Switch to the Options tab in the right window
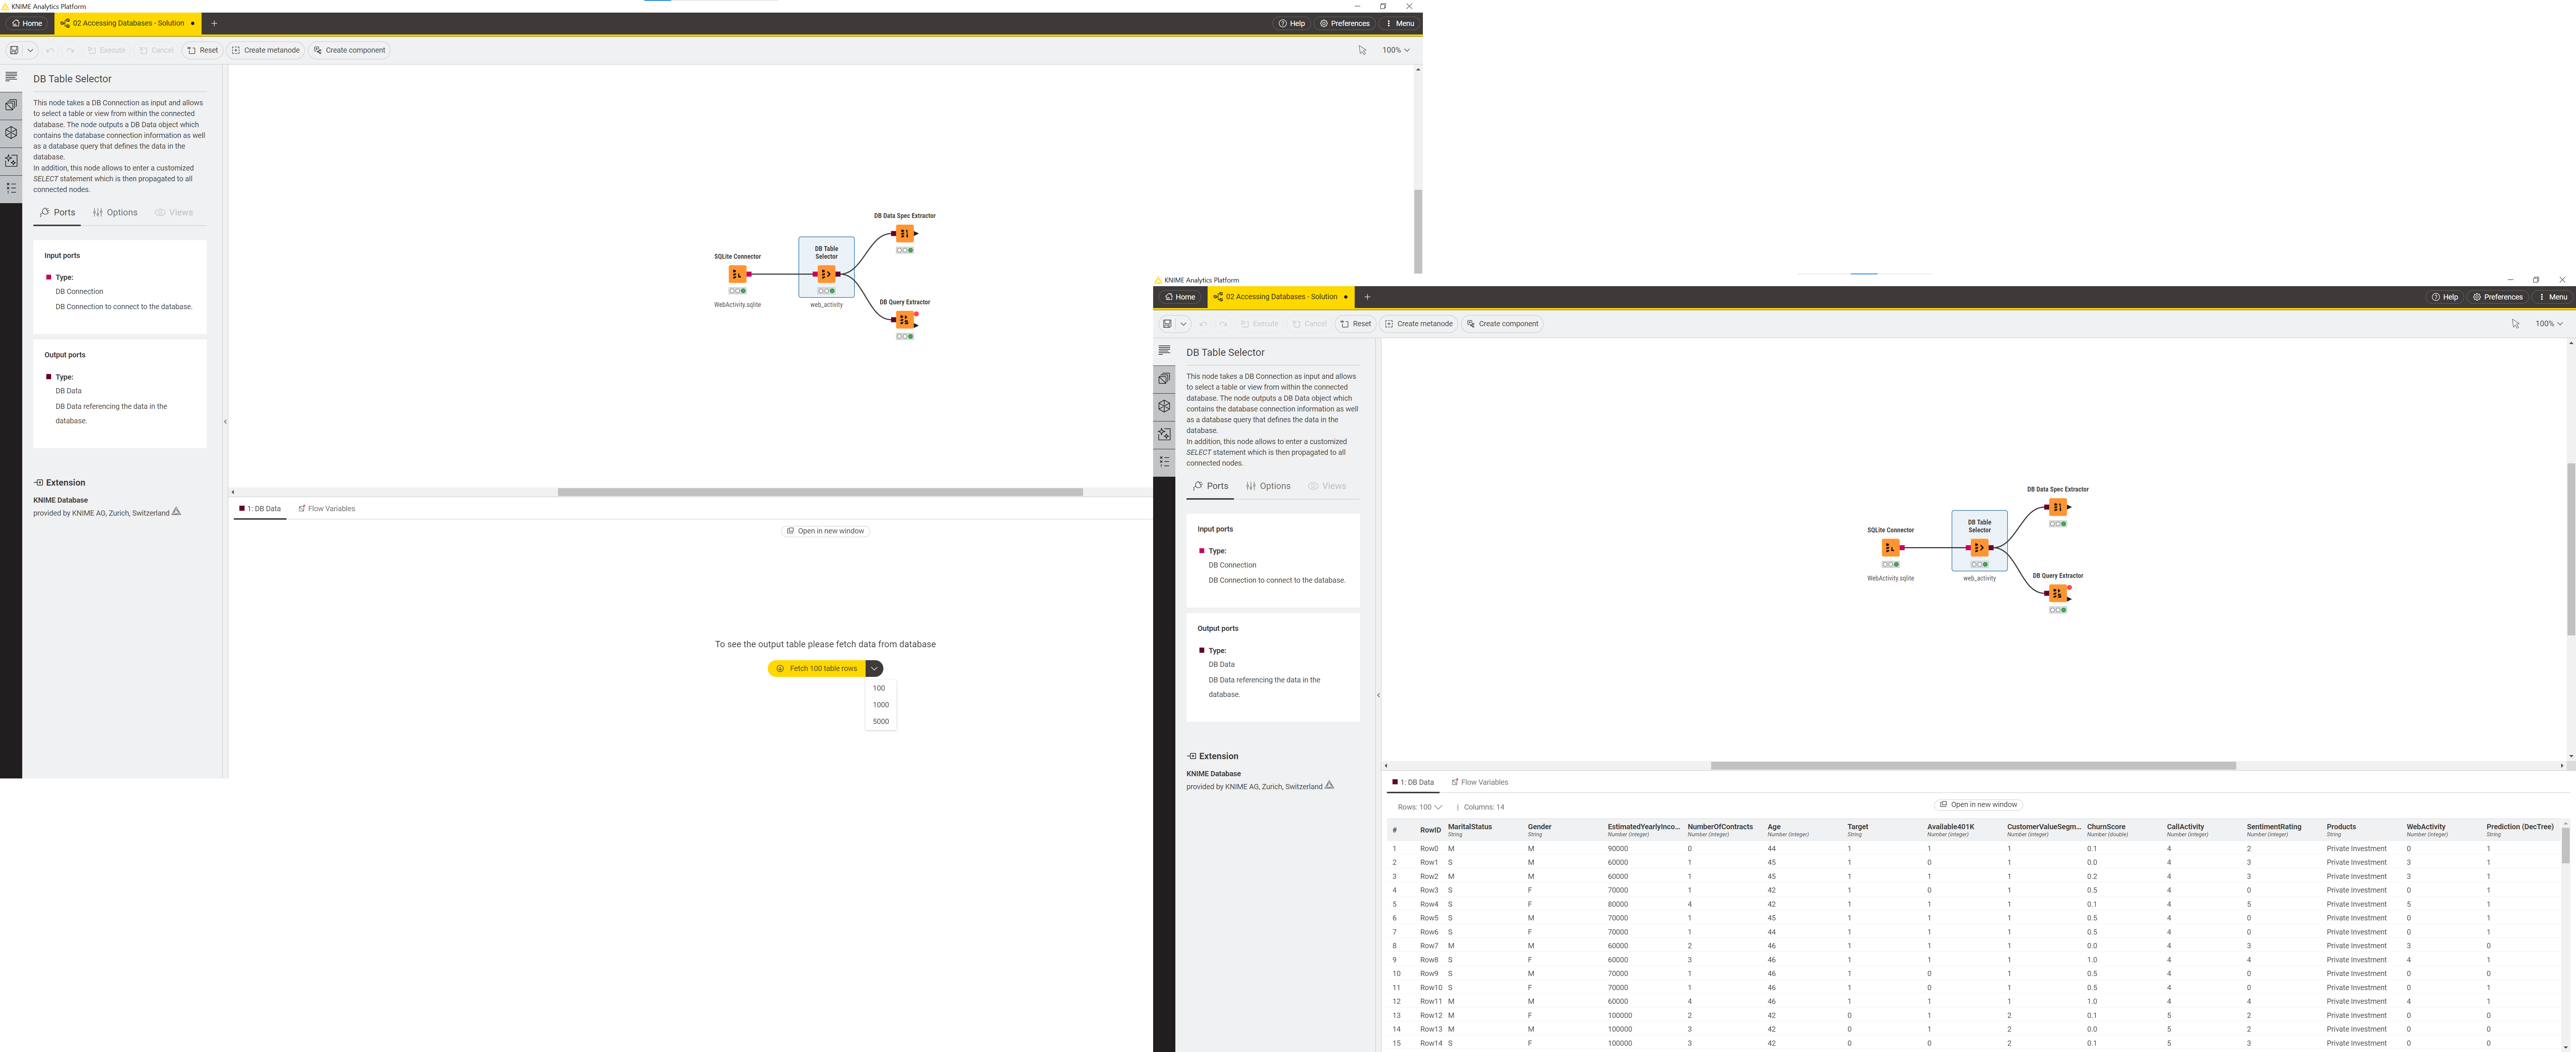2576x1052 pixels. [1268, 486]
